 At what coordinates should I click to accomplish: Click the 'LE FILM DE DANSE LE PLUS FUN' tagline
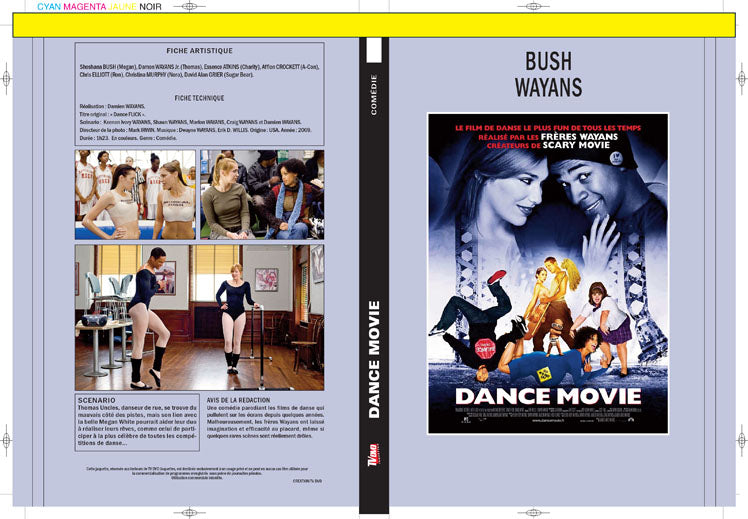[548, 128]
